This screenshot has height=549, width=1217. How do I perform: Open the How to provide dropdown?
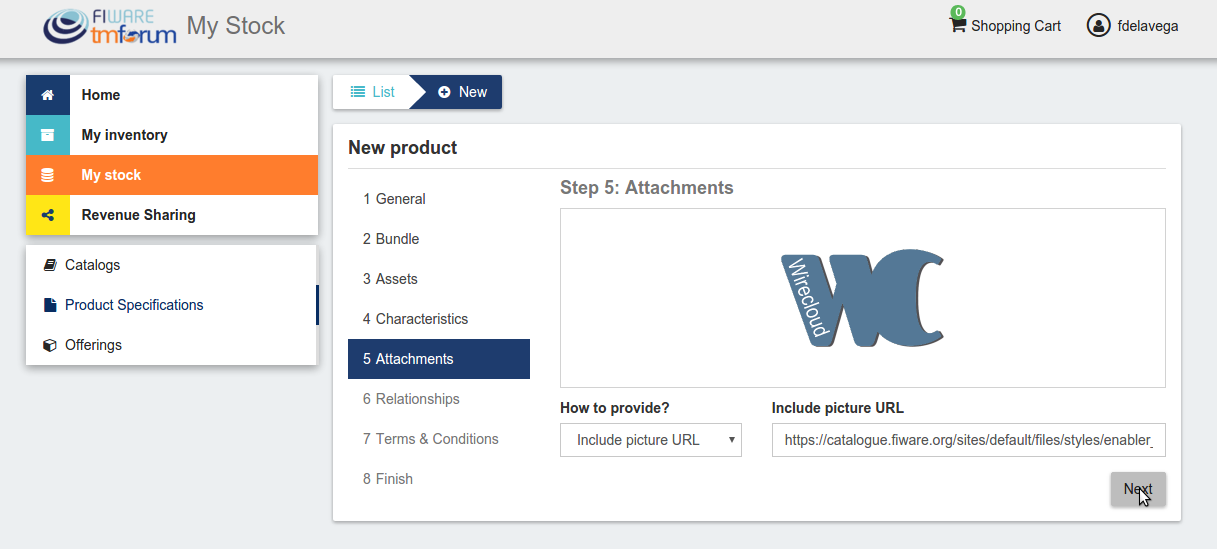[x=651, y=440]
